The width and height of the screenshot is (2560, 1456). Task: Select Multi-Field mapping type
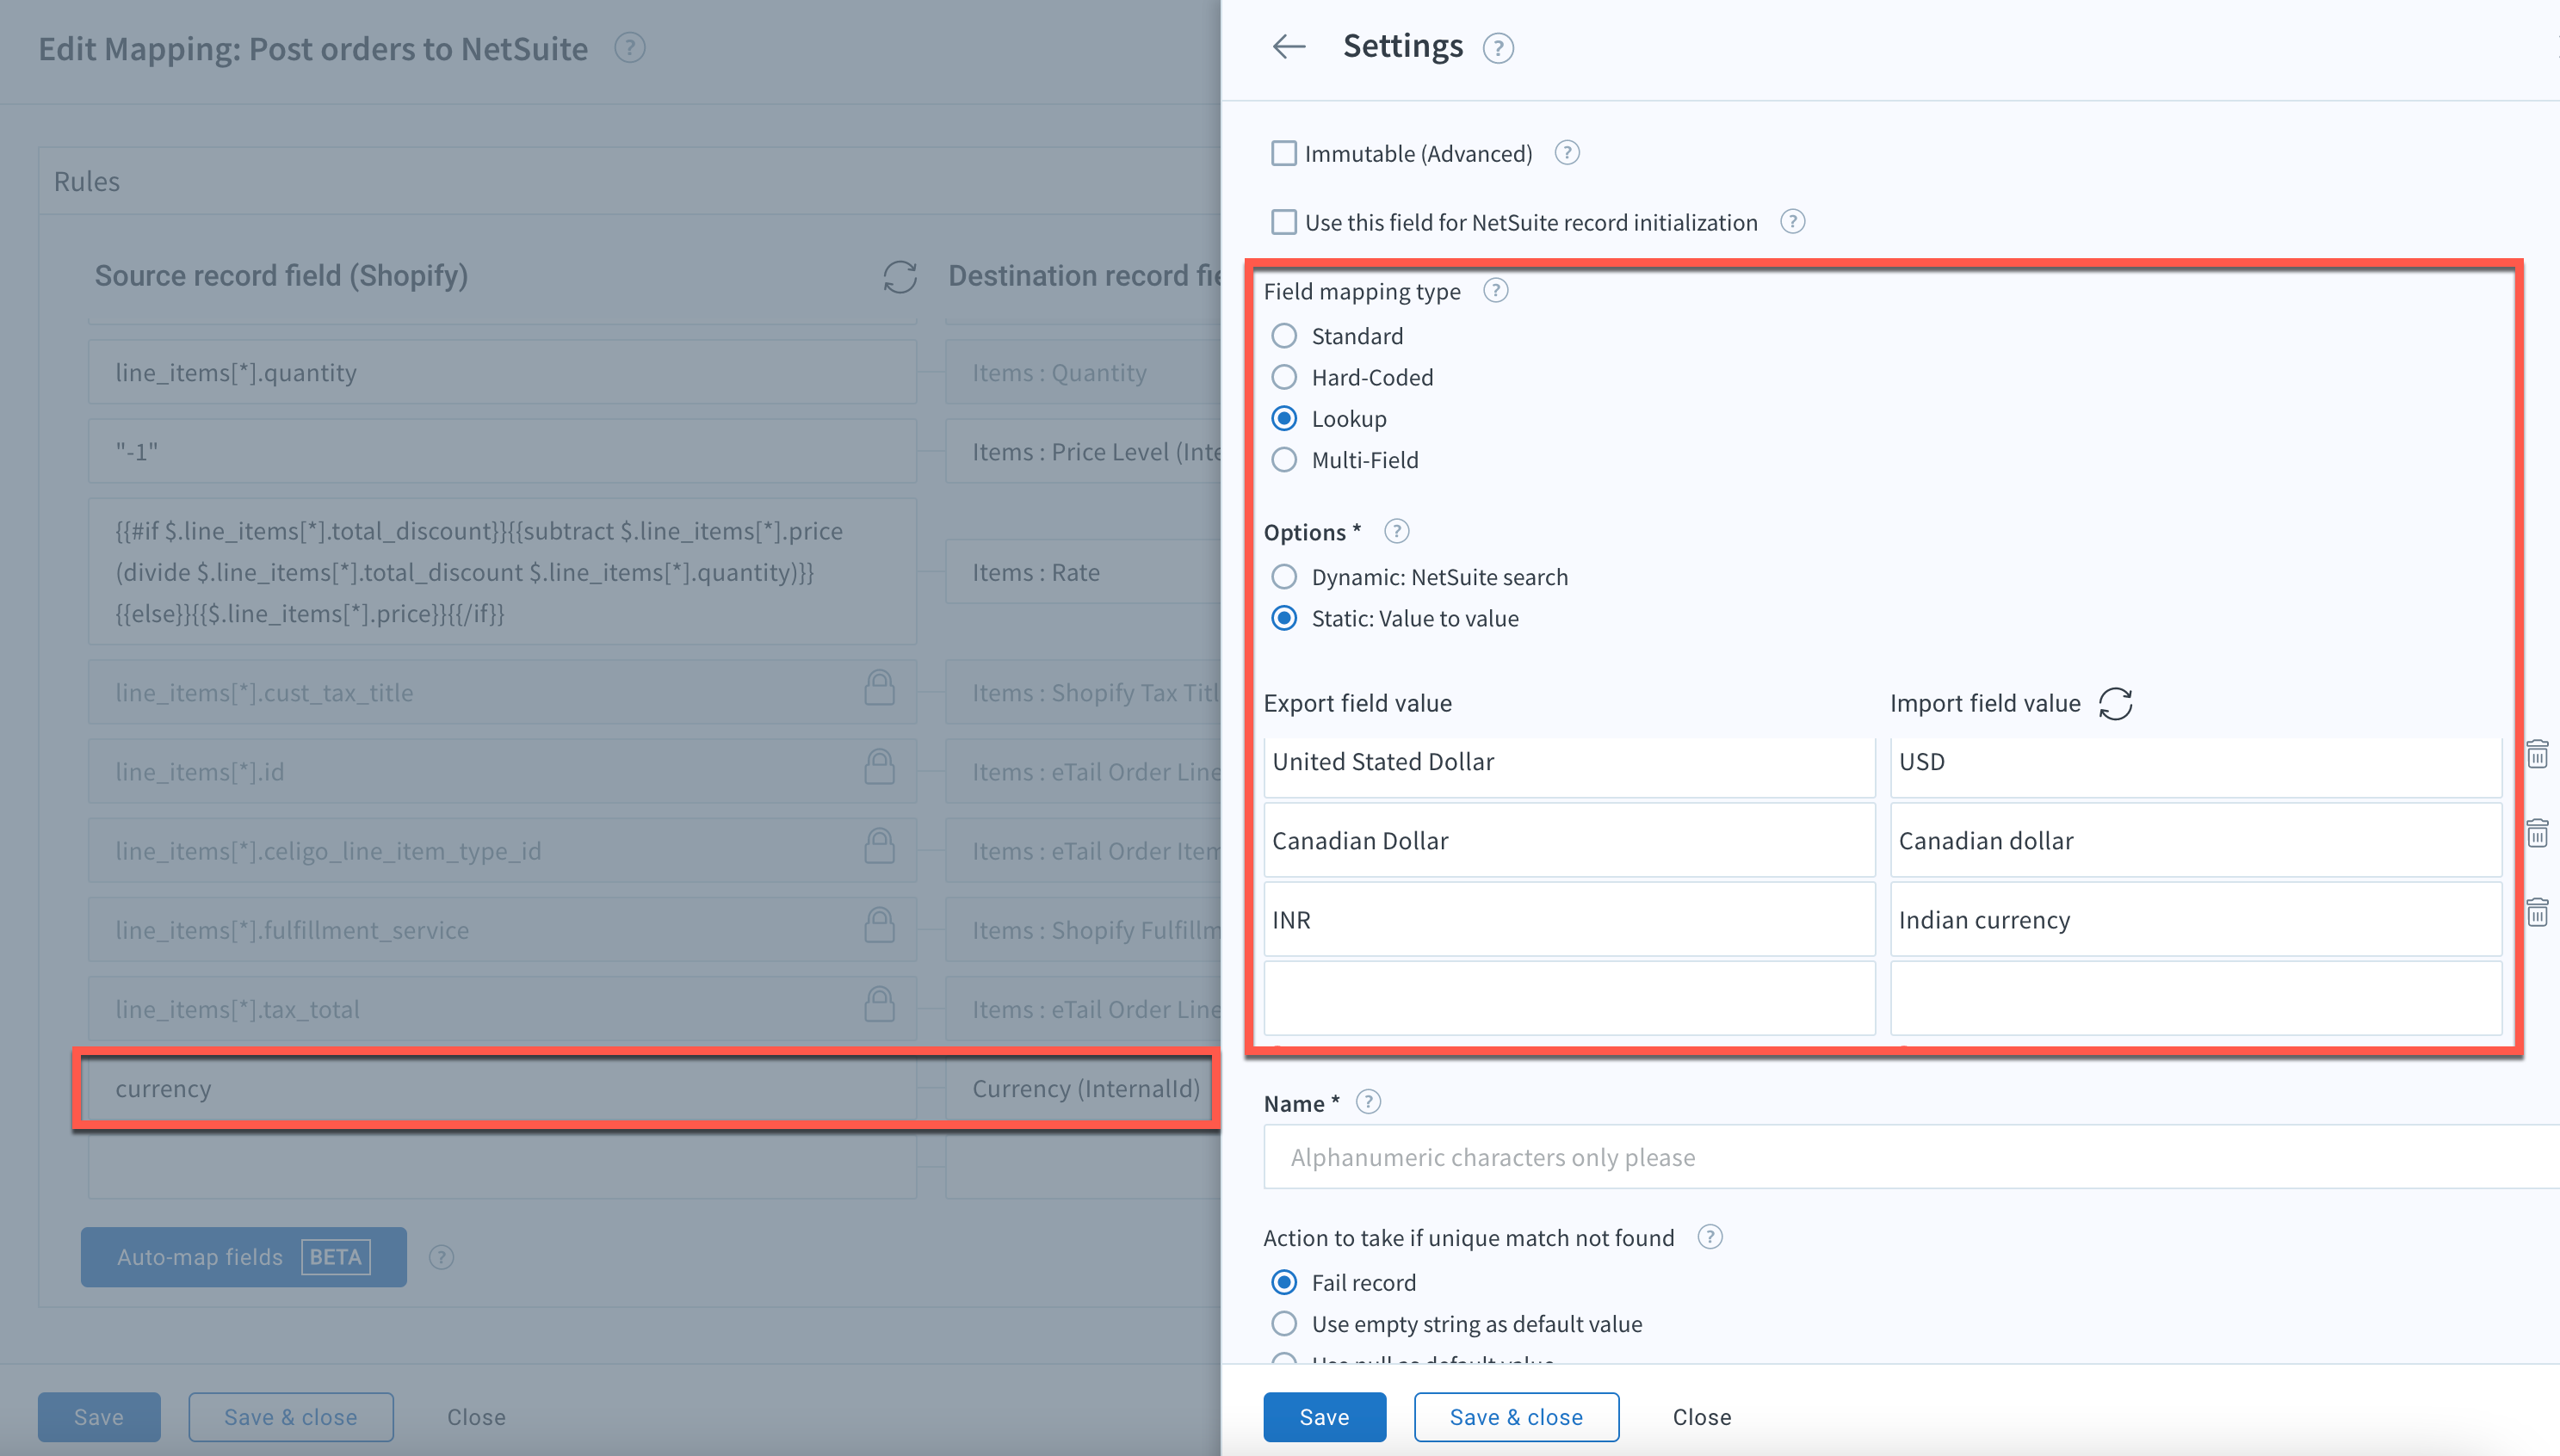point(1284,460)
